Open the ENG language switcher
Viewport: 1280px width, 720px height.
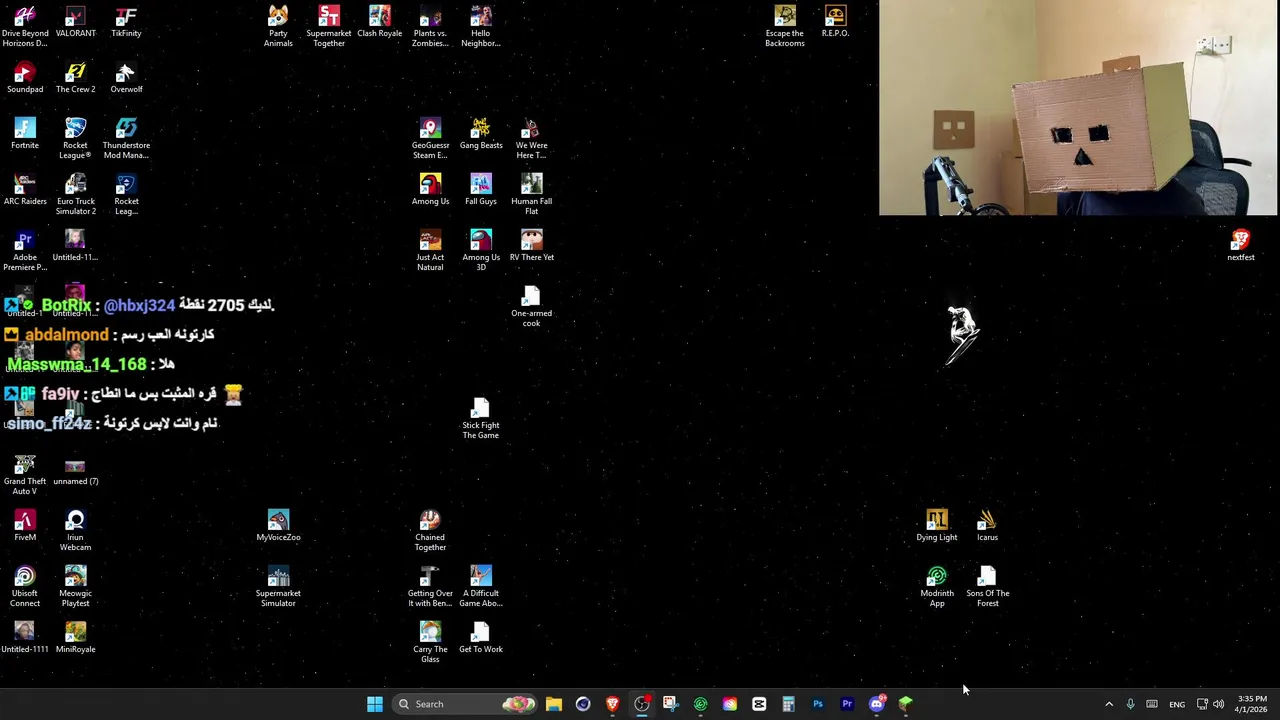(x=1177, y=704)
